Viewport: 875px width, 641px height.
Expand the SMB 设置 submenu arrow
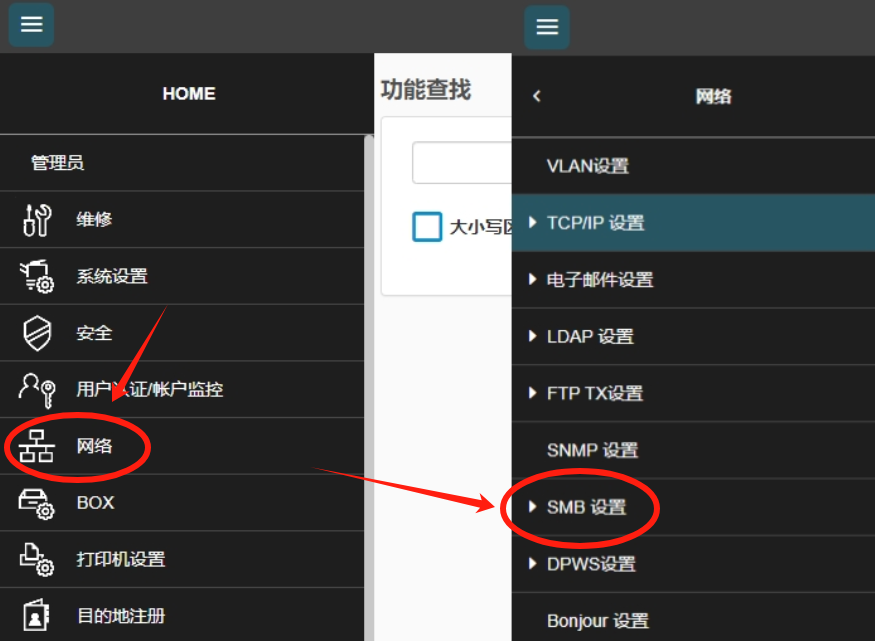[x=533, y=507]
